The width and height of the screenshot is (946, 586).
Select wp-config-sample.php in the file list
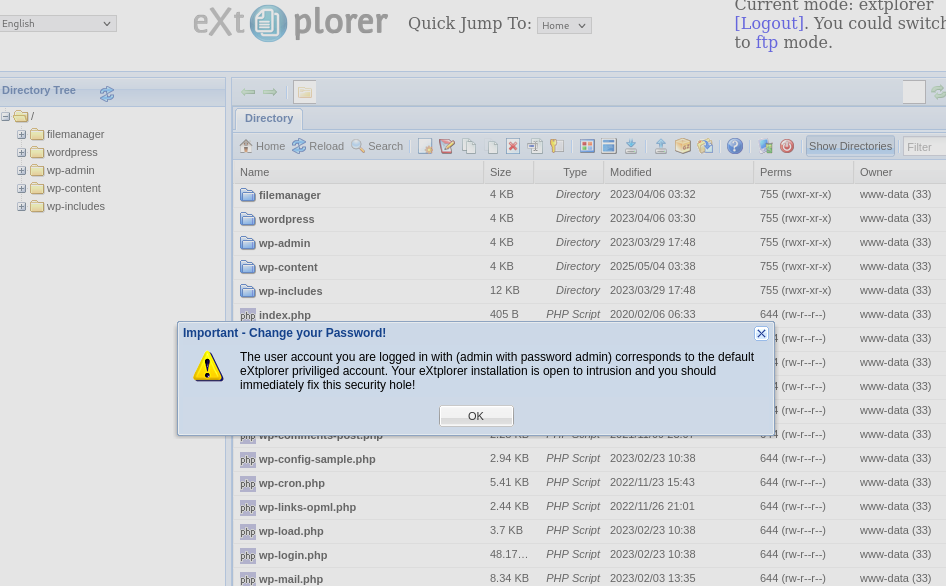coord(317,459)
